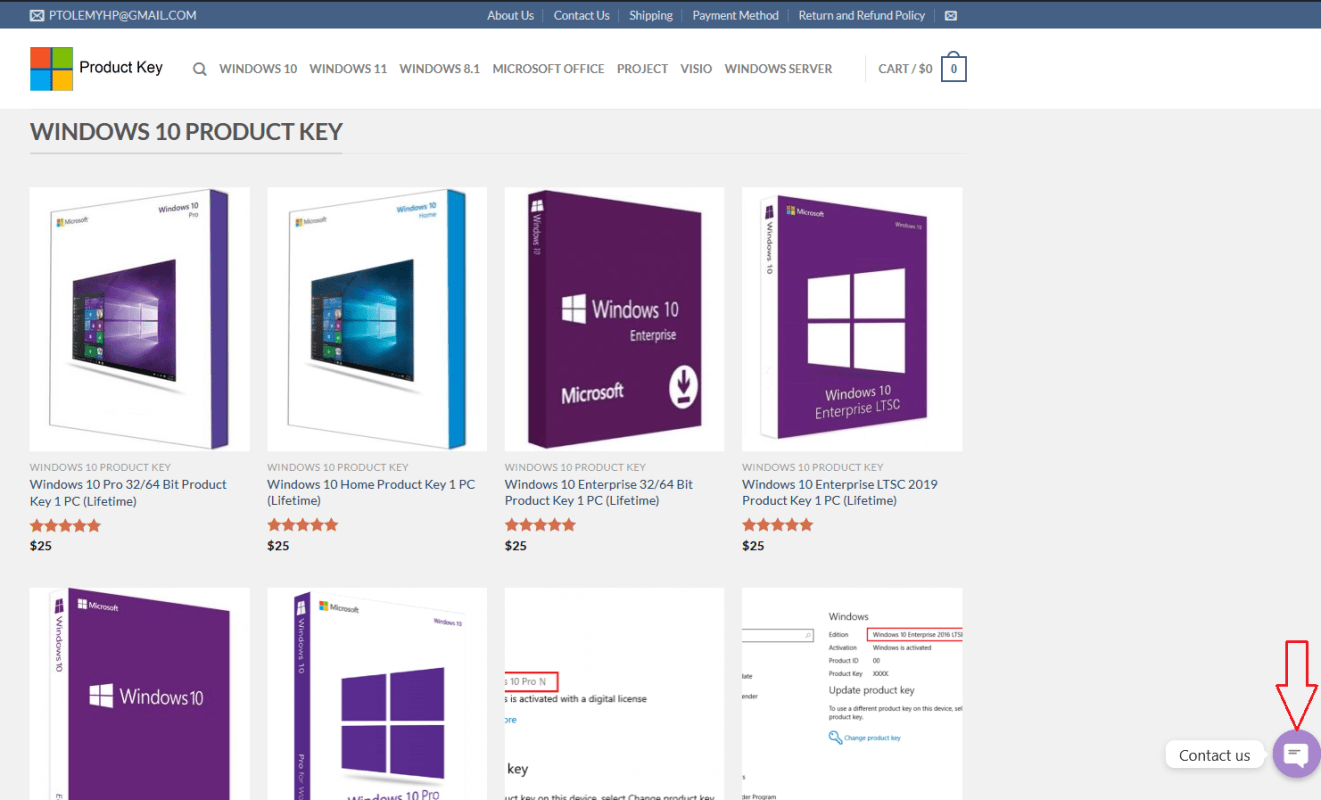
Task: Click the star rating under Enterprise LTSC 2019
Action: point(778,525)
